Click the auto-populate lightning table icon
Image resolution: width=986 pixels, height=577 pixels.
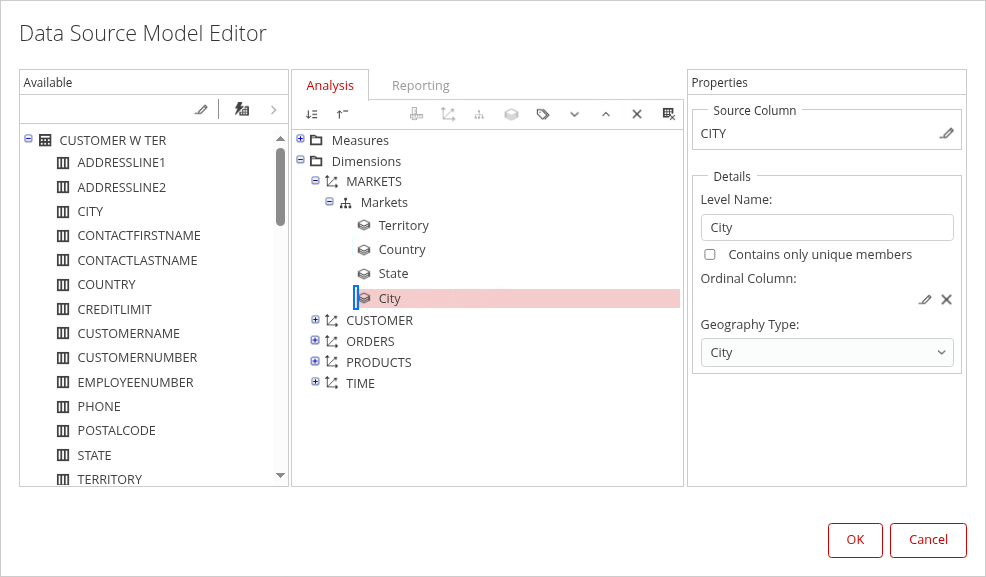pos(242,109)
